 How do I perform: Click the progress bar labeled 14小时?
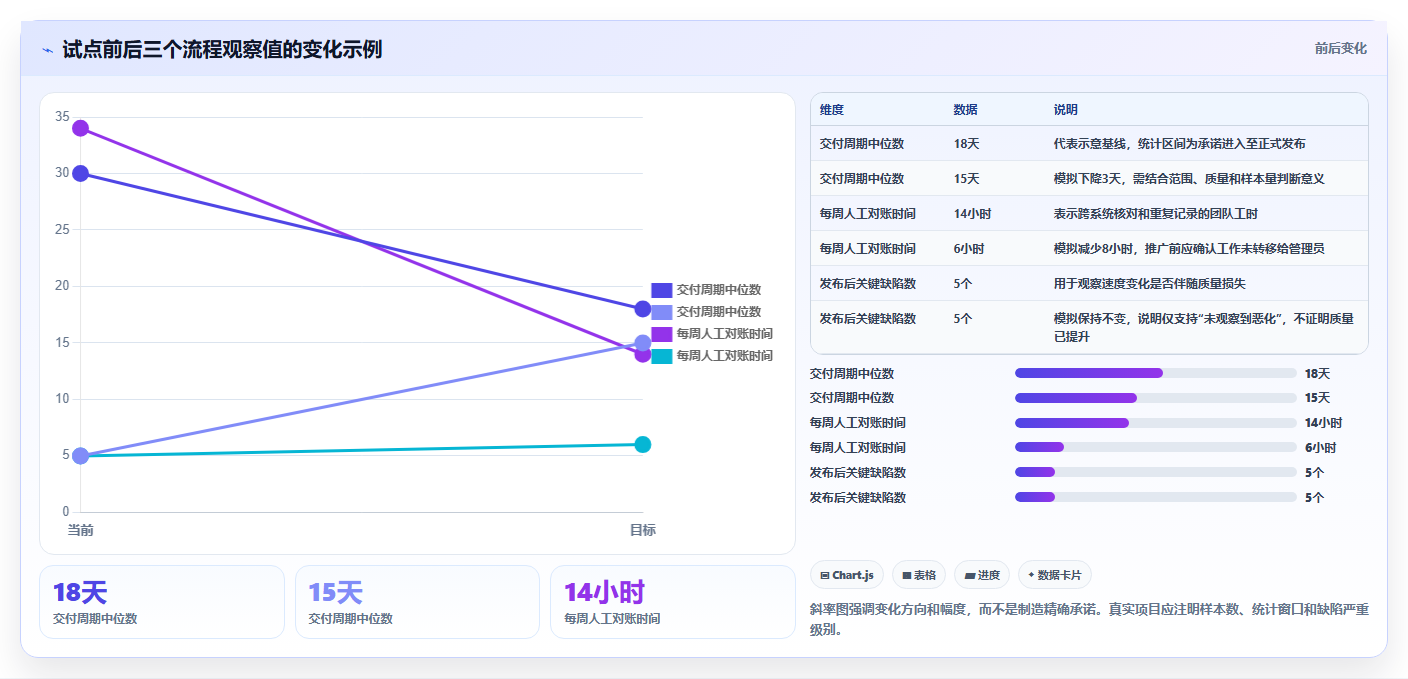coord(1156,423)
